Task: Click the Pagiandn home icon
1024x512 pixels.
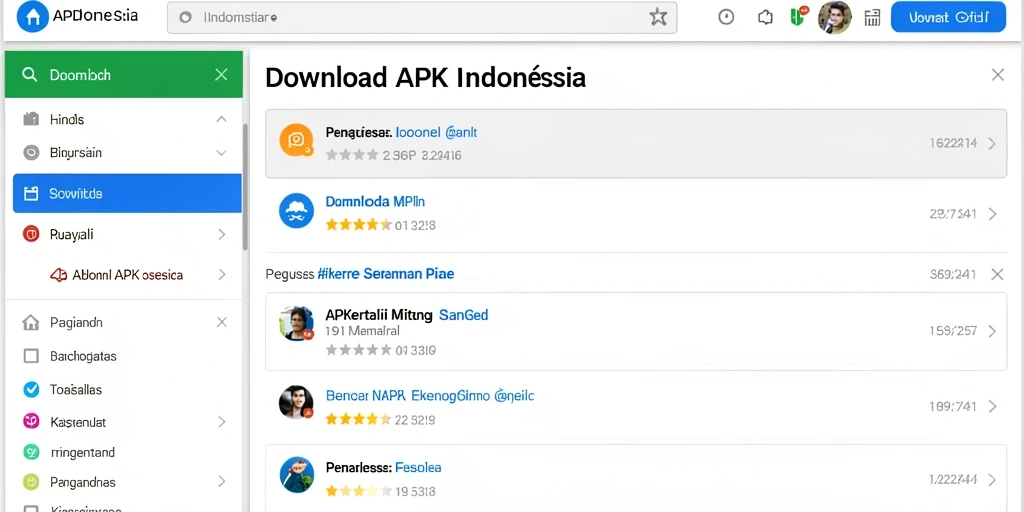Action: click(x=31, y=322)
